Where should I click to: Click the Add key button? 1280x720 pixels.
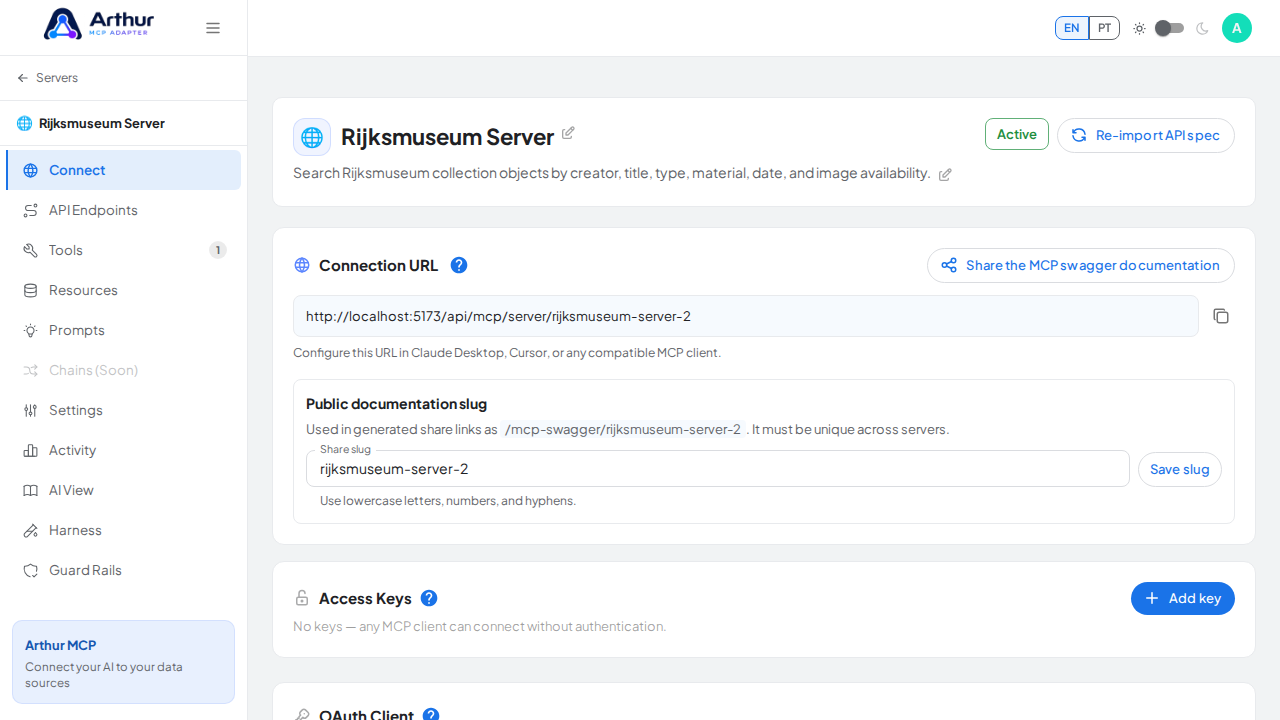click(x=1183, y=598)
